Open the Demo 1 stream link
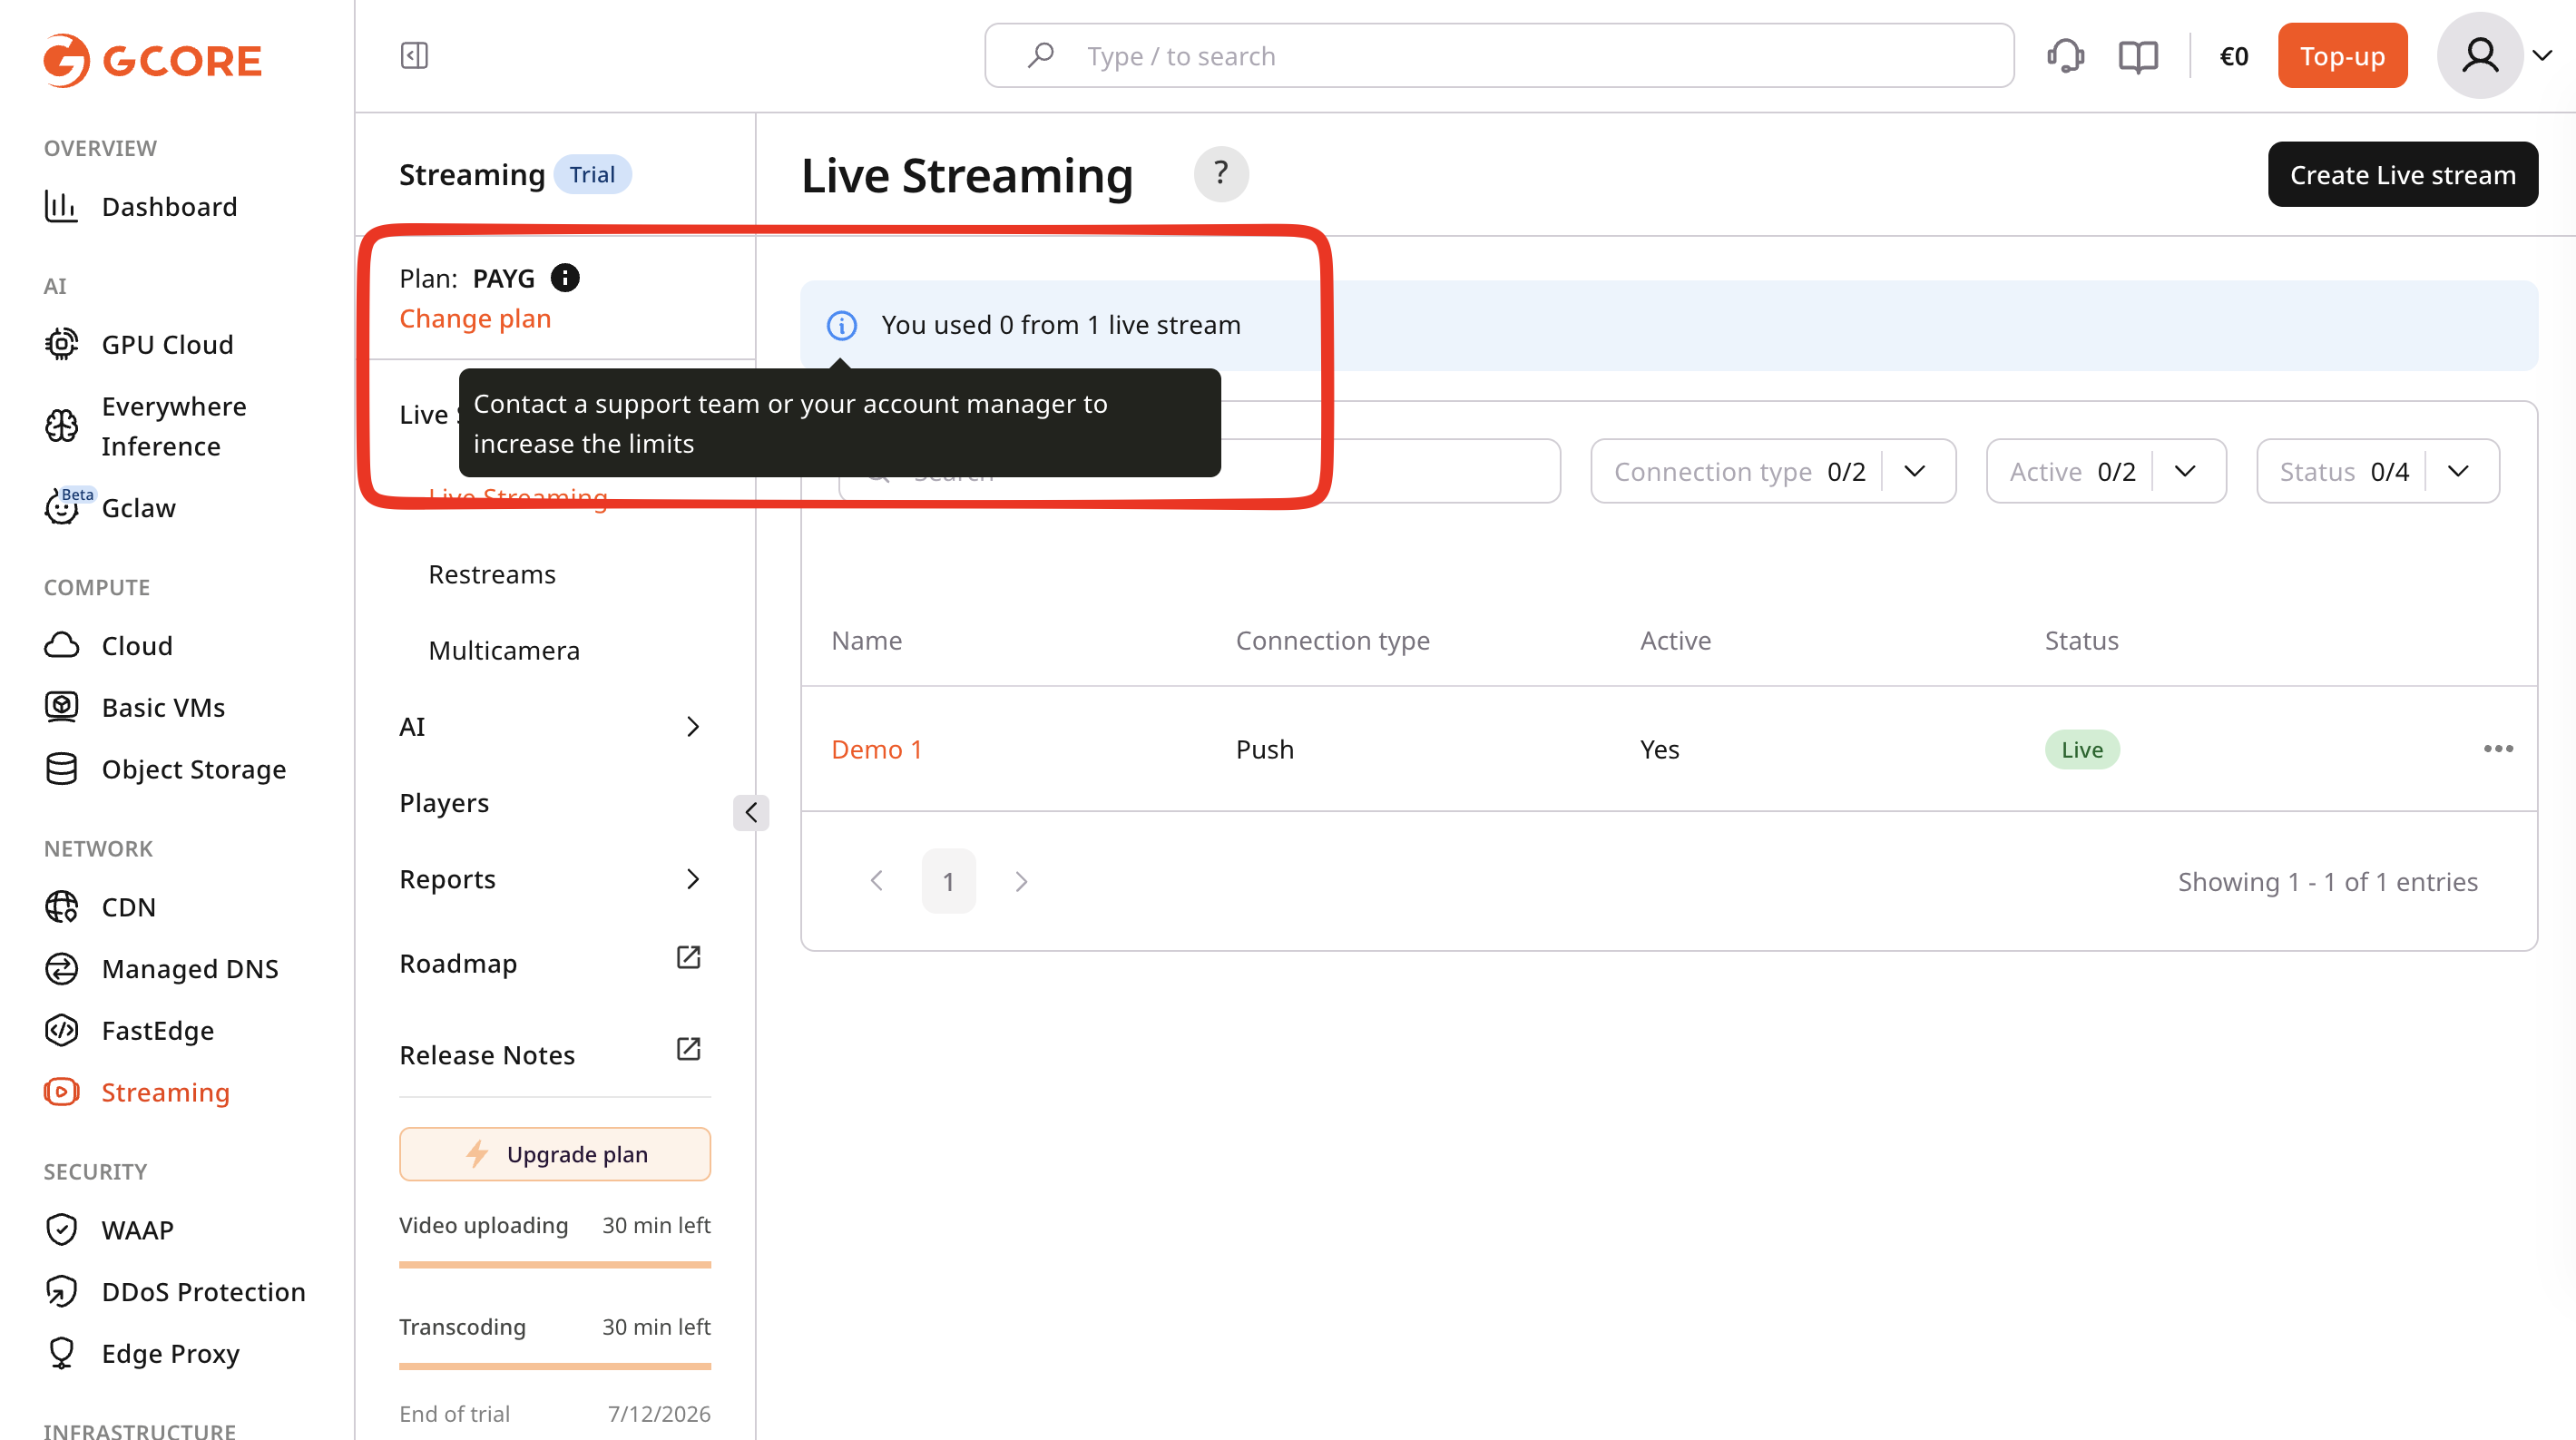This screenshot has height=1440, width=2576. (877, 749)
